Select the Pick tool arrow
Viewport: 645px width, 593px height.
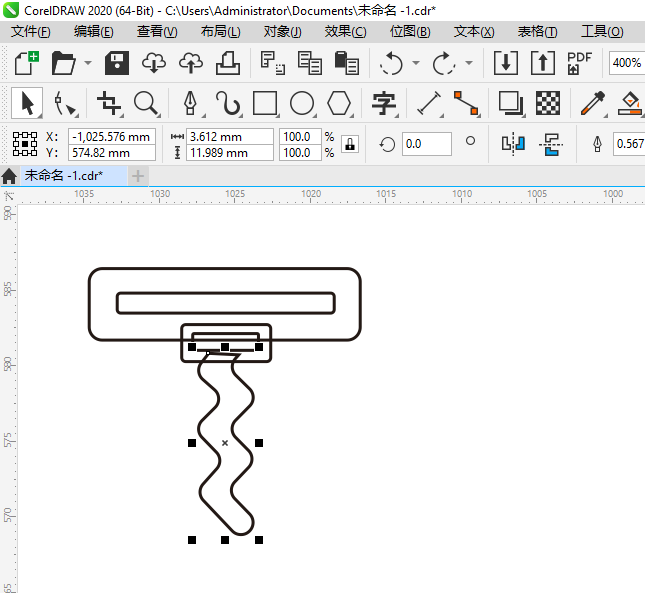tap(27, 103)
